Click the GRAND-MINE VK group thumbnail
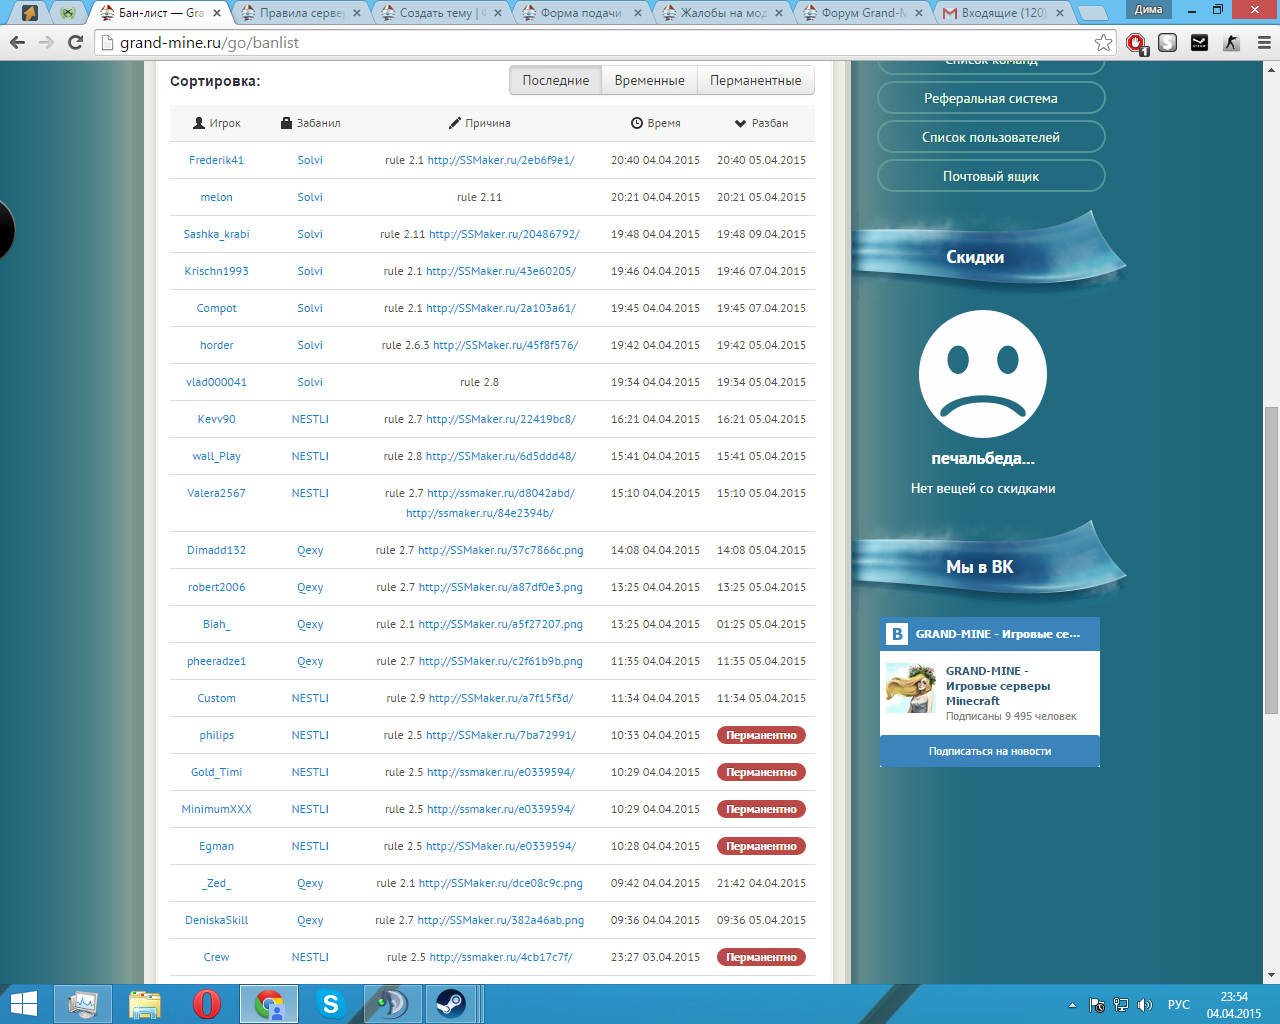This screenshot has width=1280, height=1024. click(x=910, y=688)
